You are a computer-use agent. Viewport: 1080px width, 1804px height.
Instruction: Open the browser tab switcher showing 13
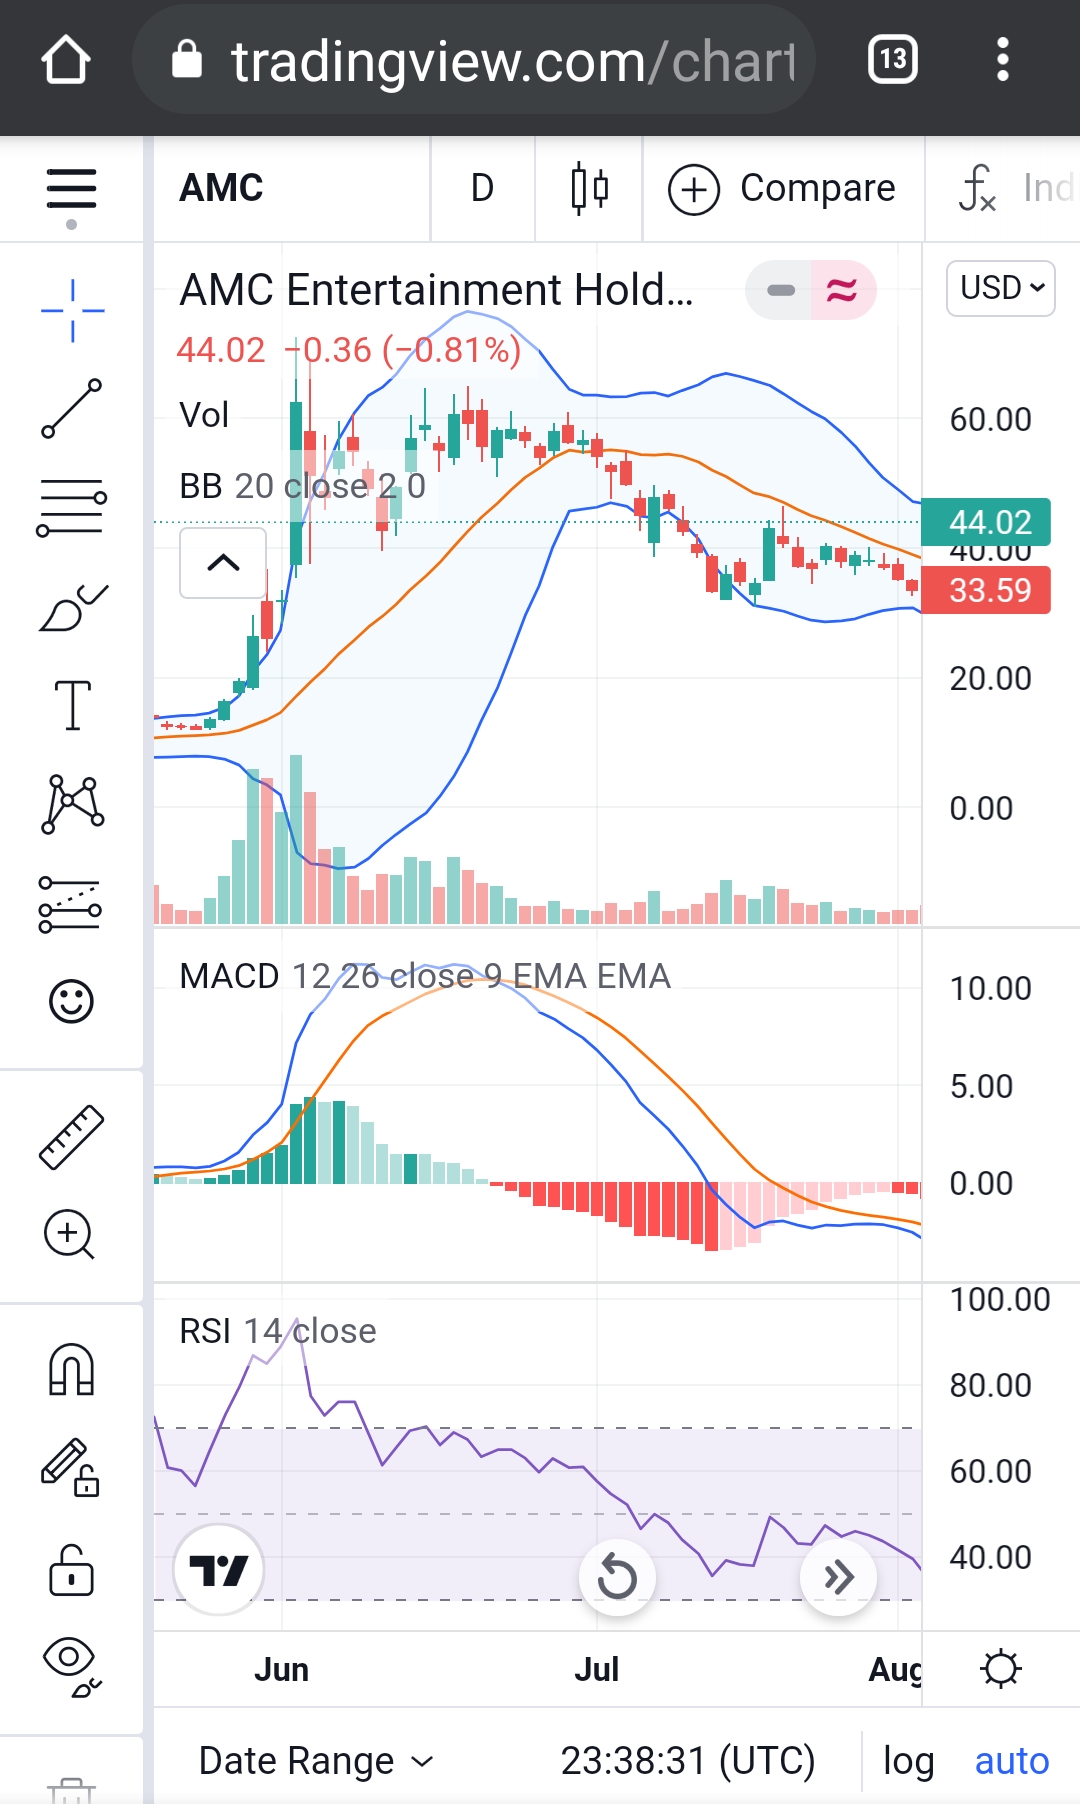893,60
